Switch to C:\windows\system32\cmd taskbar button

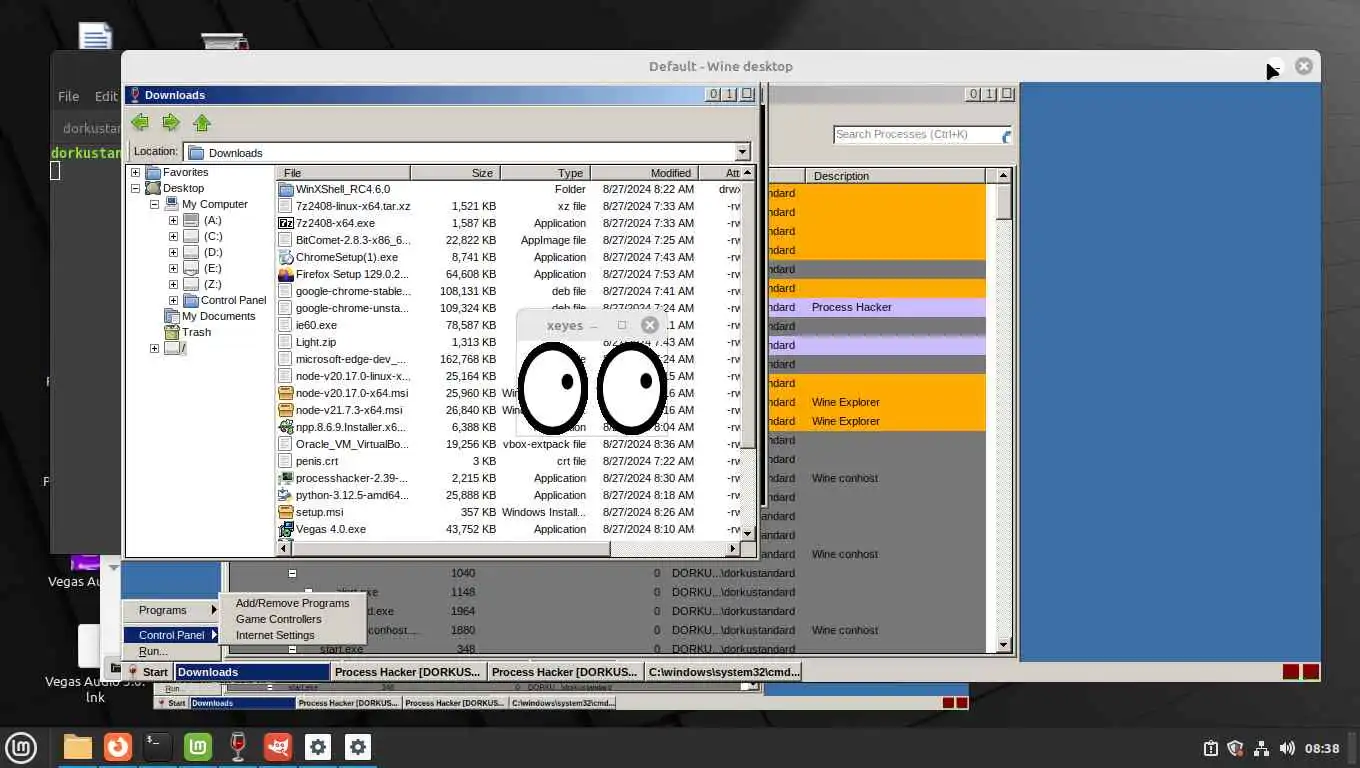pyautogui.click(x=723, y=672)
